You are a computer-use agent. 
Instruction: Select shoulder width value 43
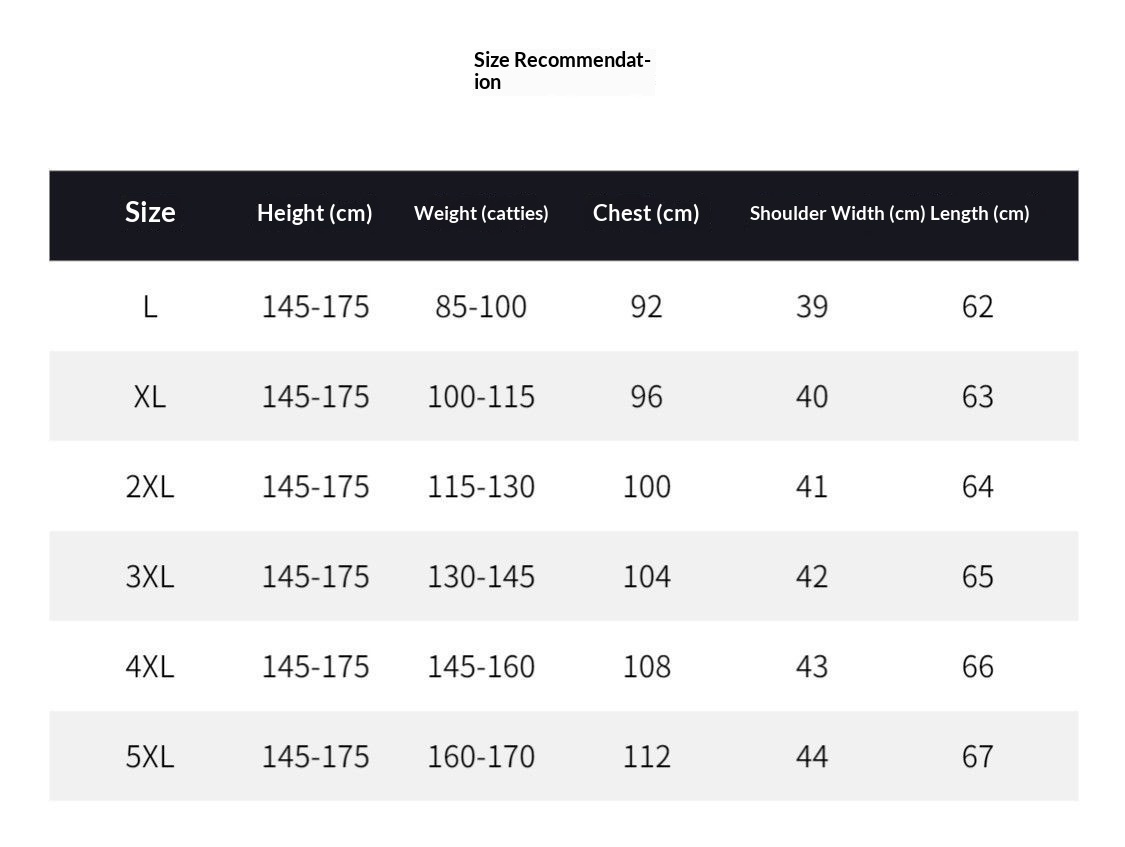[812, 666]
